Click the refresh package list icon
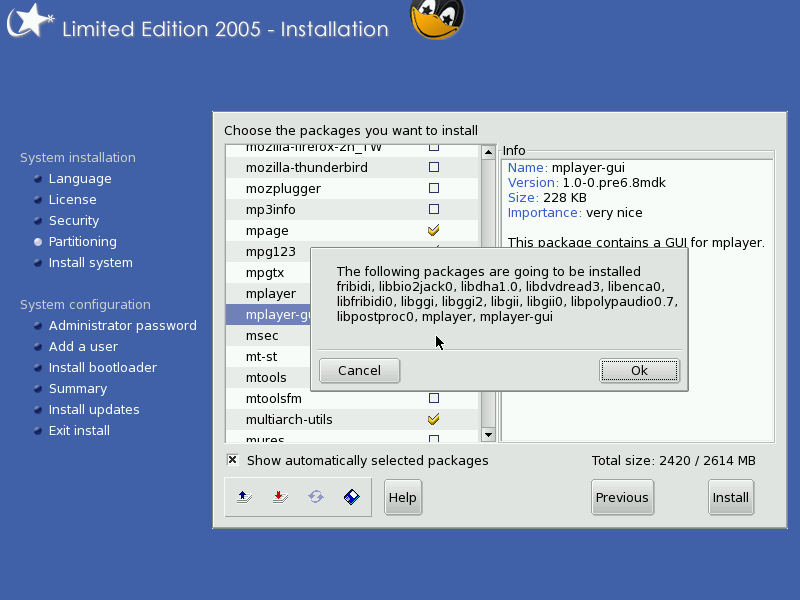Screen dimensions: 800x600 pyautogui.click(x=316, y=496)
